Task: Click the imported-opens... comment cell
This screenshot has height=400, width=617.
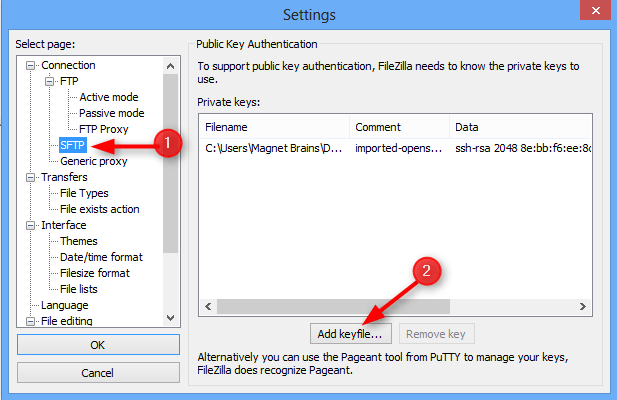Action: click(398, 148)
